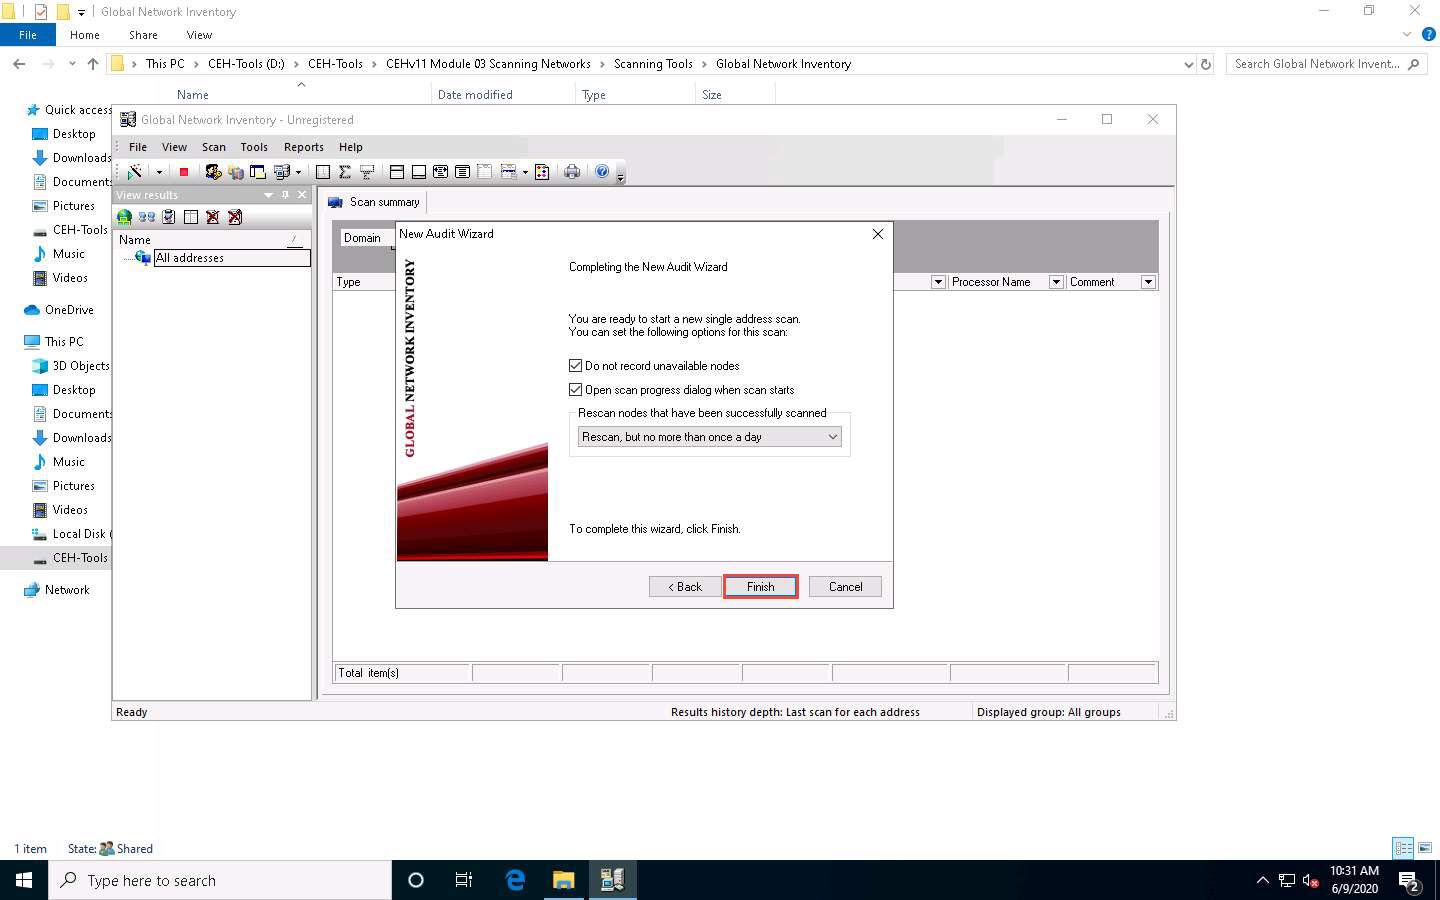Click the bottom pane layout toolbar icon
Viewport: 1440px width, 900px height.
point(419,172)
